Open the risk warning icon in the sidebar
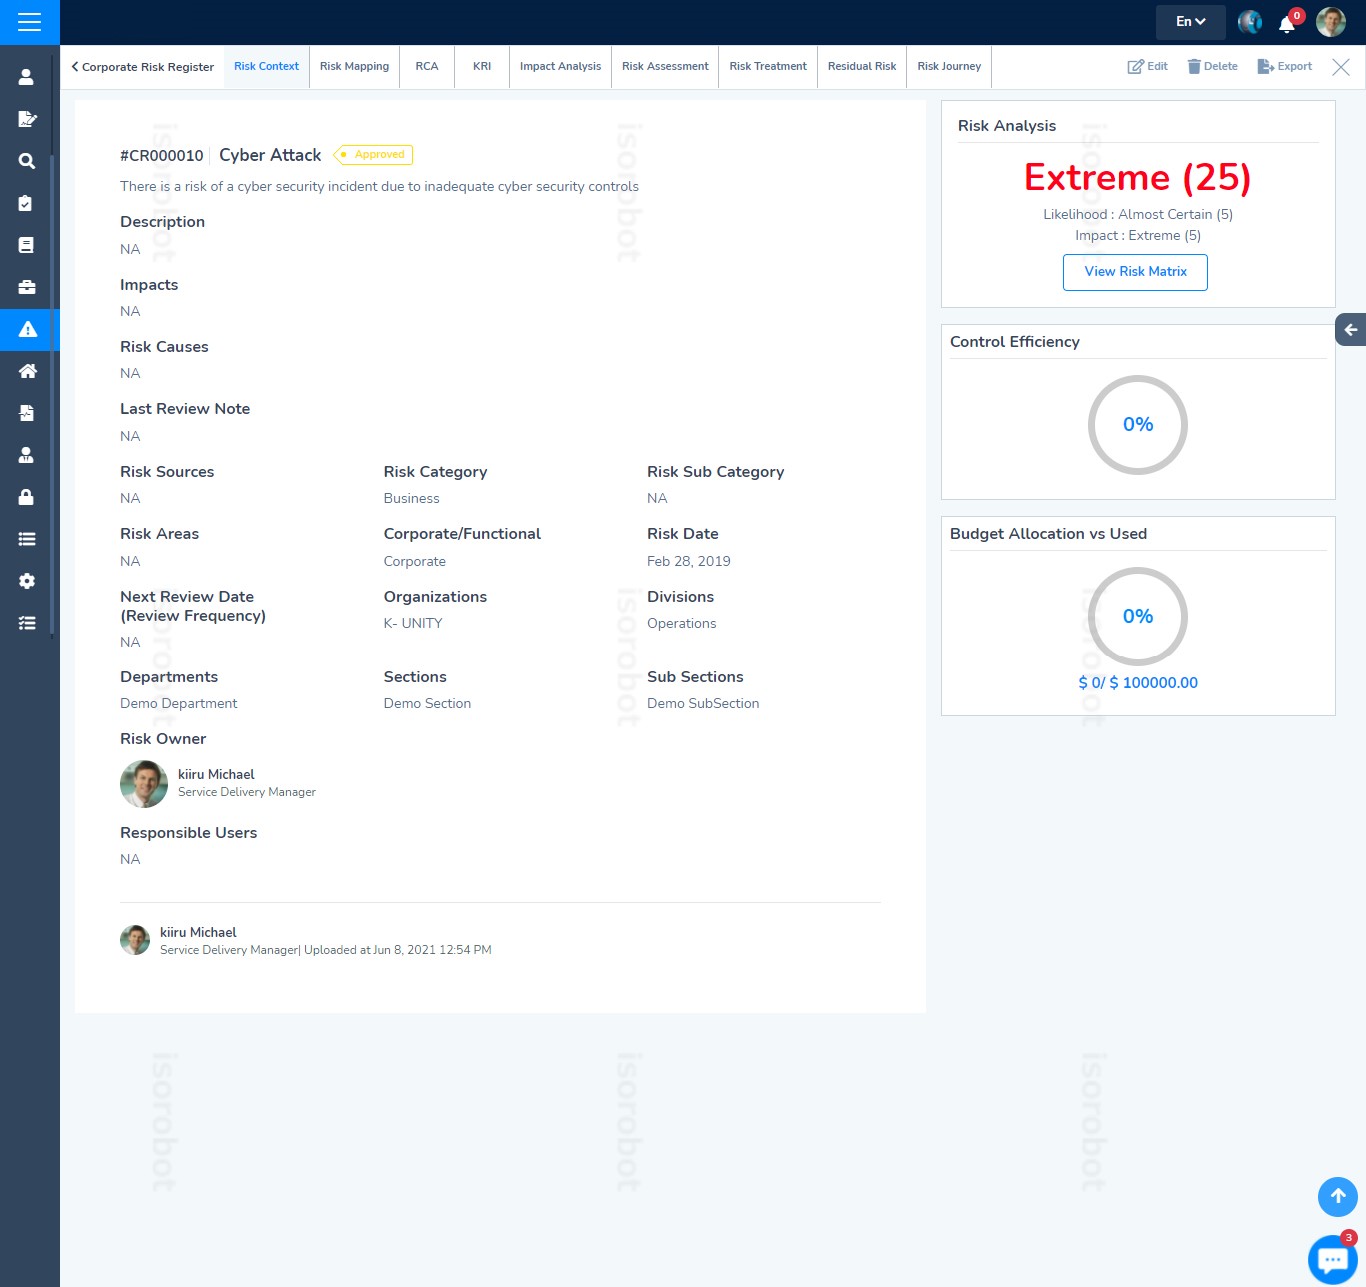The width and height of the screenshot is (1366, 1287). tap(26, 329)
